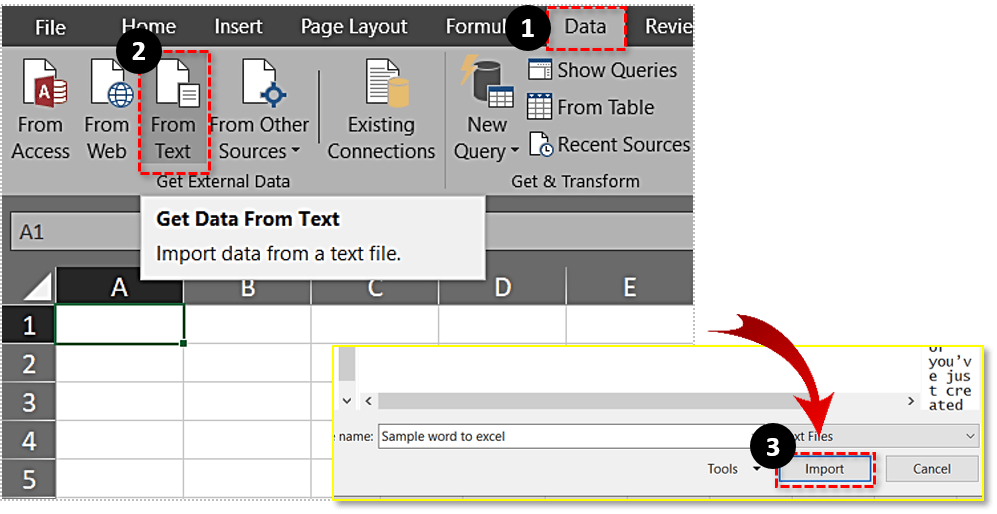Open the Text Files type combo box
The height and width of the screenshot is (514, 997).
coord(878,436)
